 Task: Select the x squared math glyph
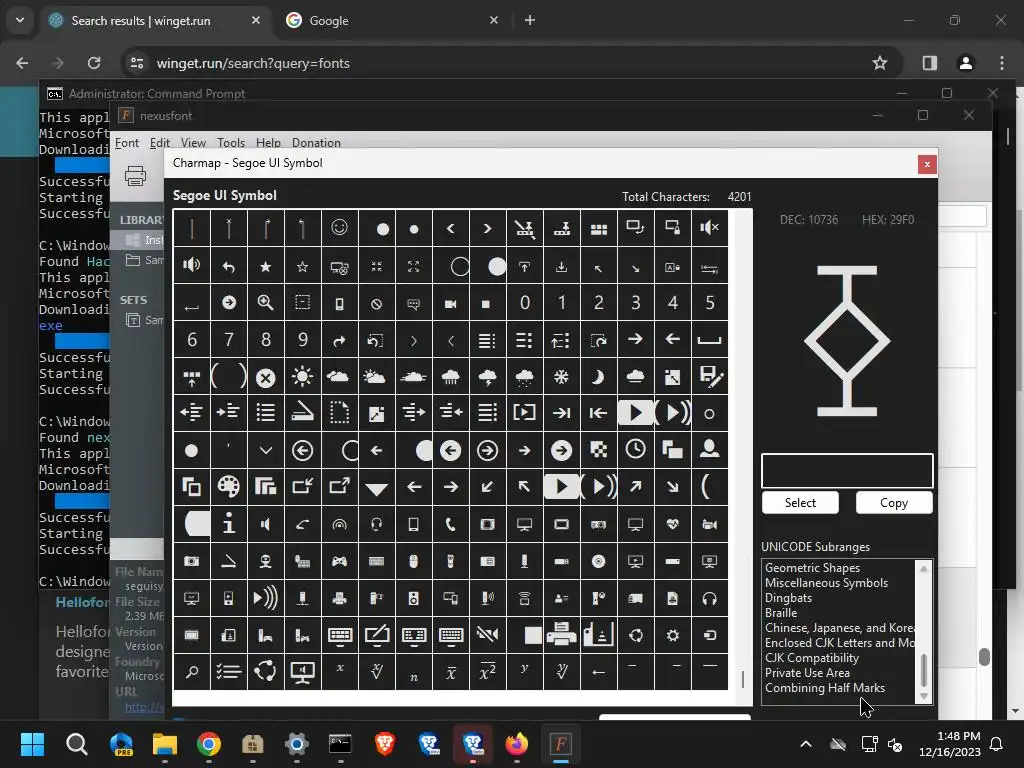tap(487, 672)
